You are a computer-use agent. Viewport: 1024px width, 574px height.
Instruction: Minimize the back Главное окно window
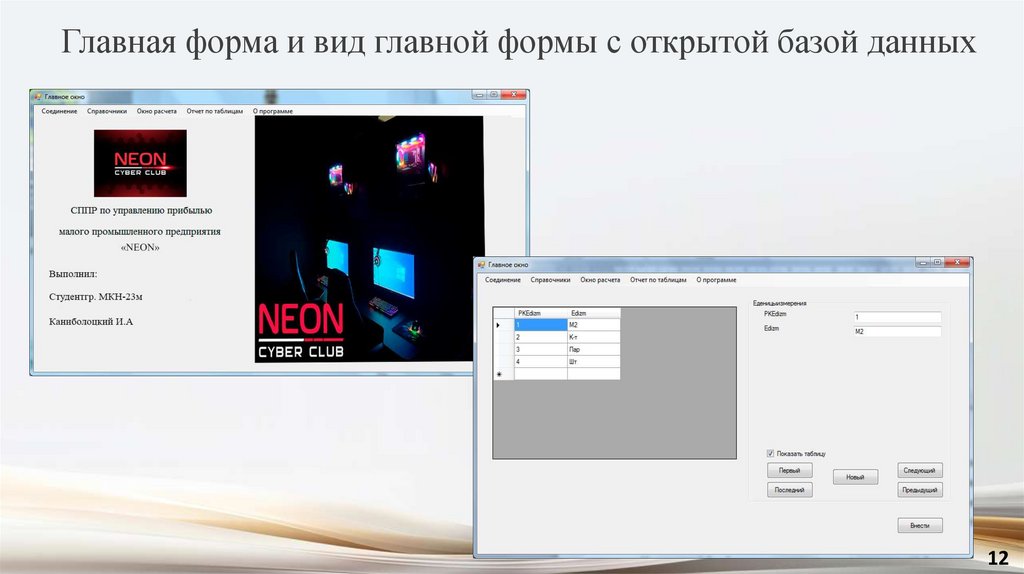click(479, 95)
